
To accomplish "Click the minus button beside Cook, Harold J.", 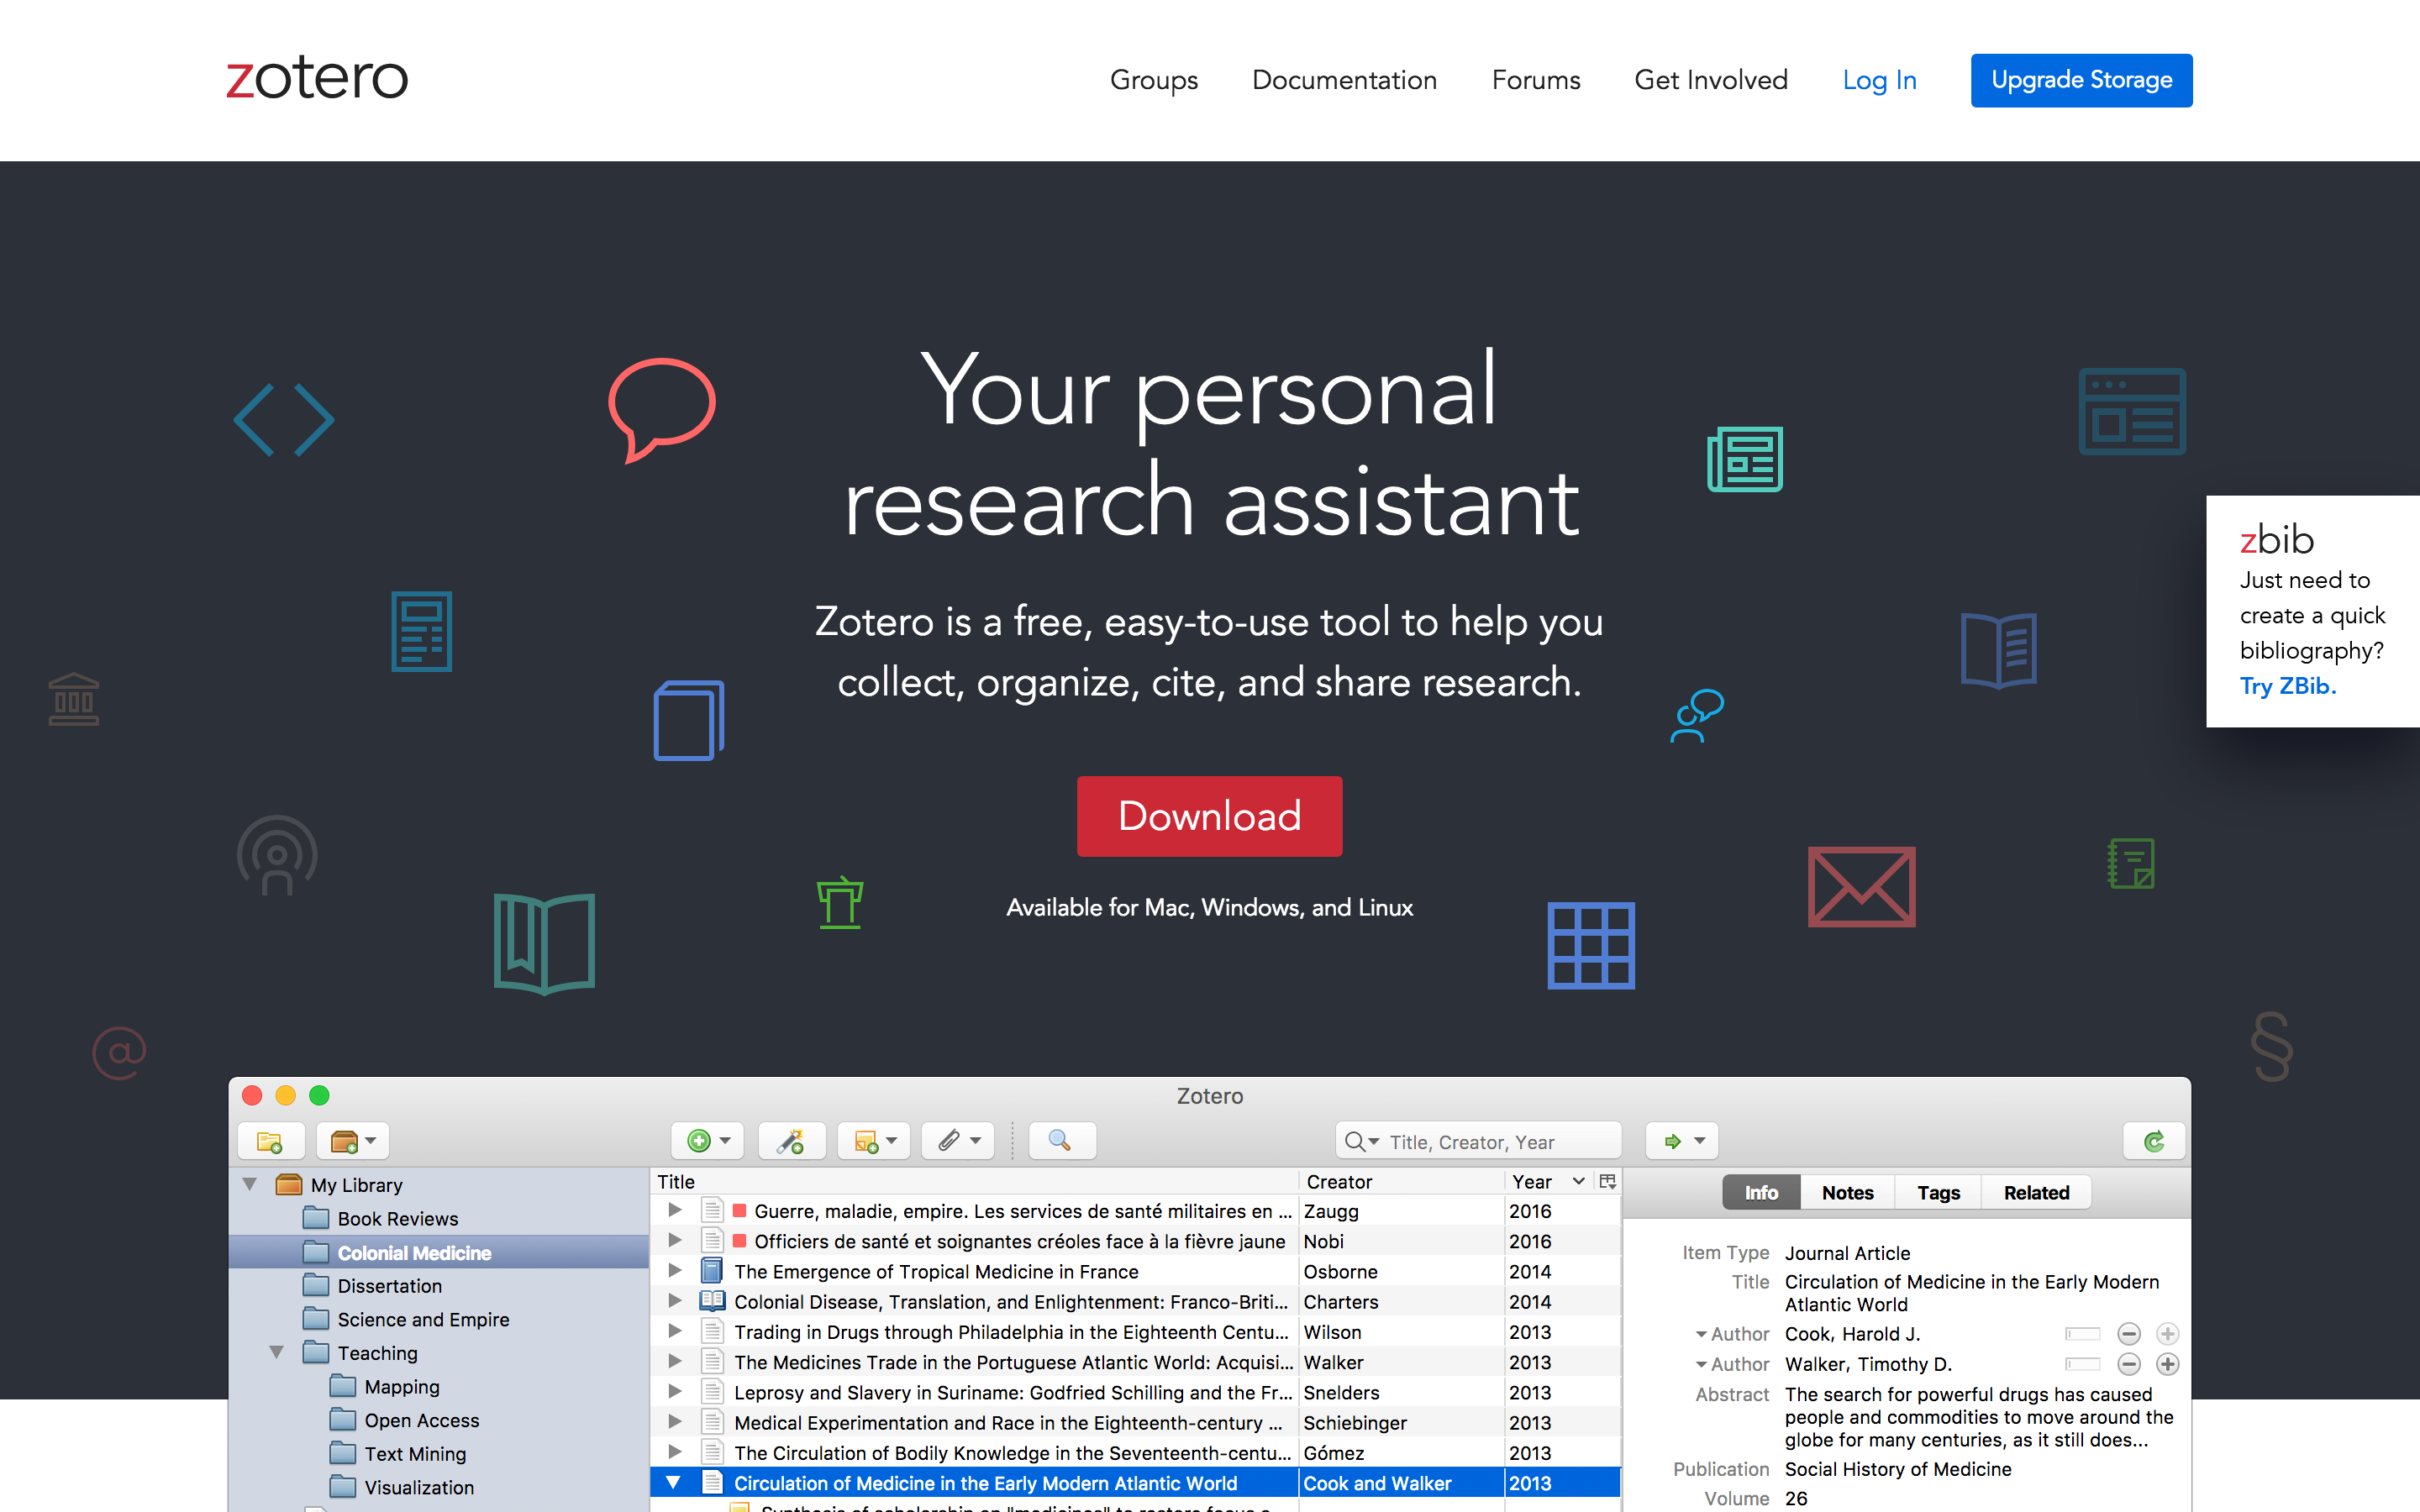I will pyautogui.click(x=2128, y=1334).
